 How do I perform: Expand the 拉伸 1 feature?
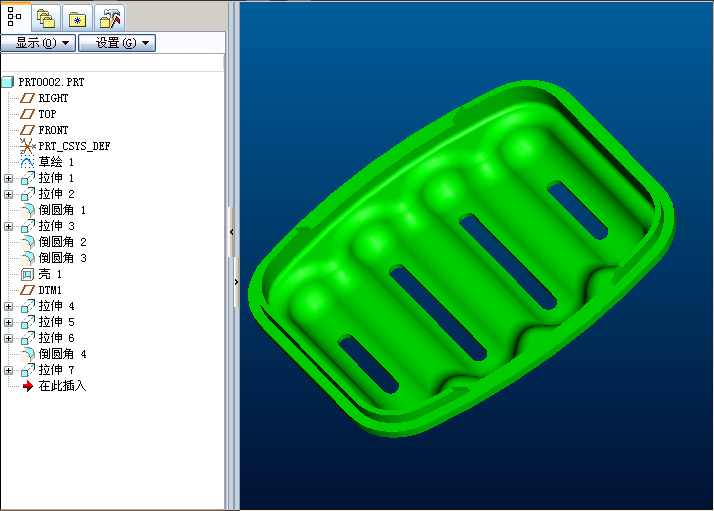[x=8, y=179]
